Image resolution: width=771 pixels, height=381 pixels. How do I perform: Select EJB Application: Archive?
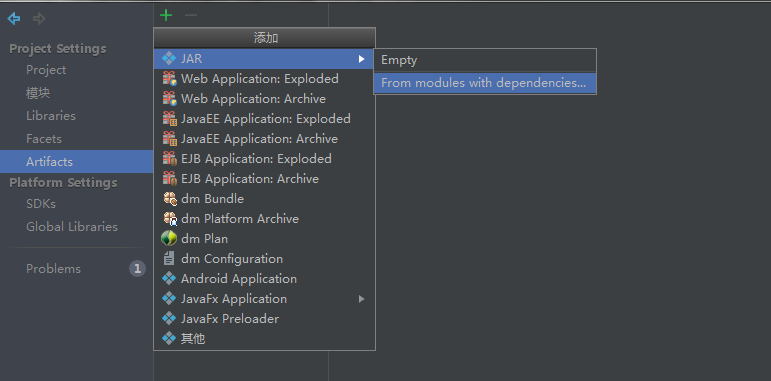coord(265,179)
